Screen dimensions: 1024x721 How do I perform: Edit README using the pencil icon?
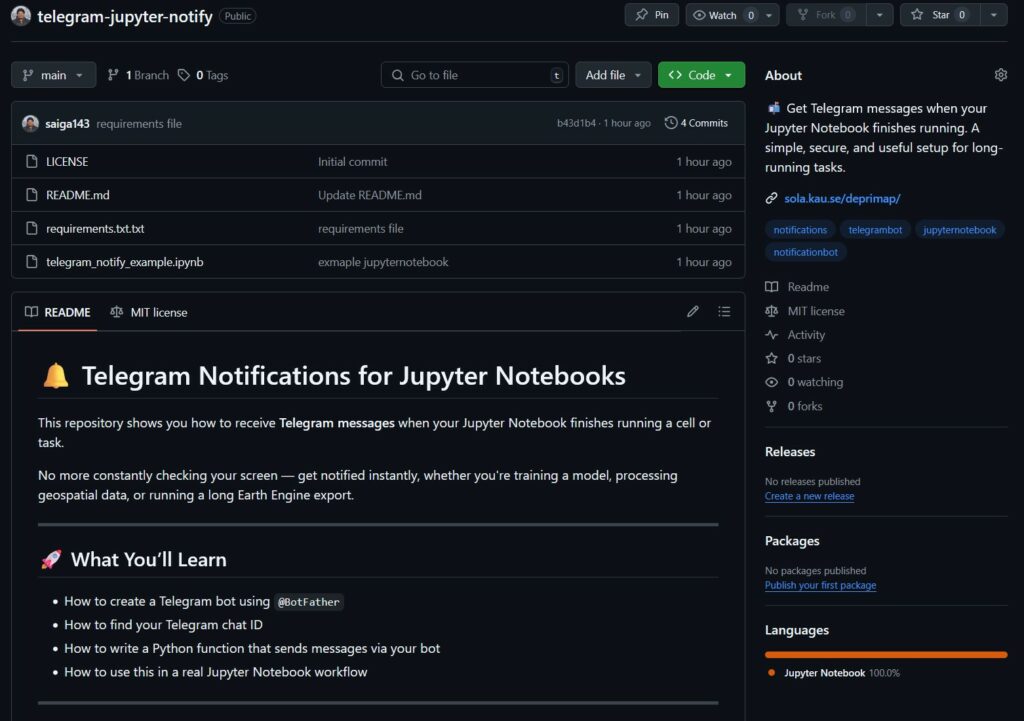693,312
